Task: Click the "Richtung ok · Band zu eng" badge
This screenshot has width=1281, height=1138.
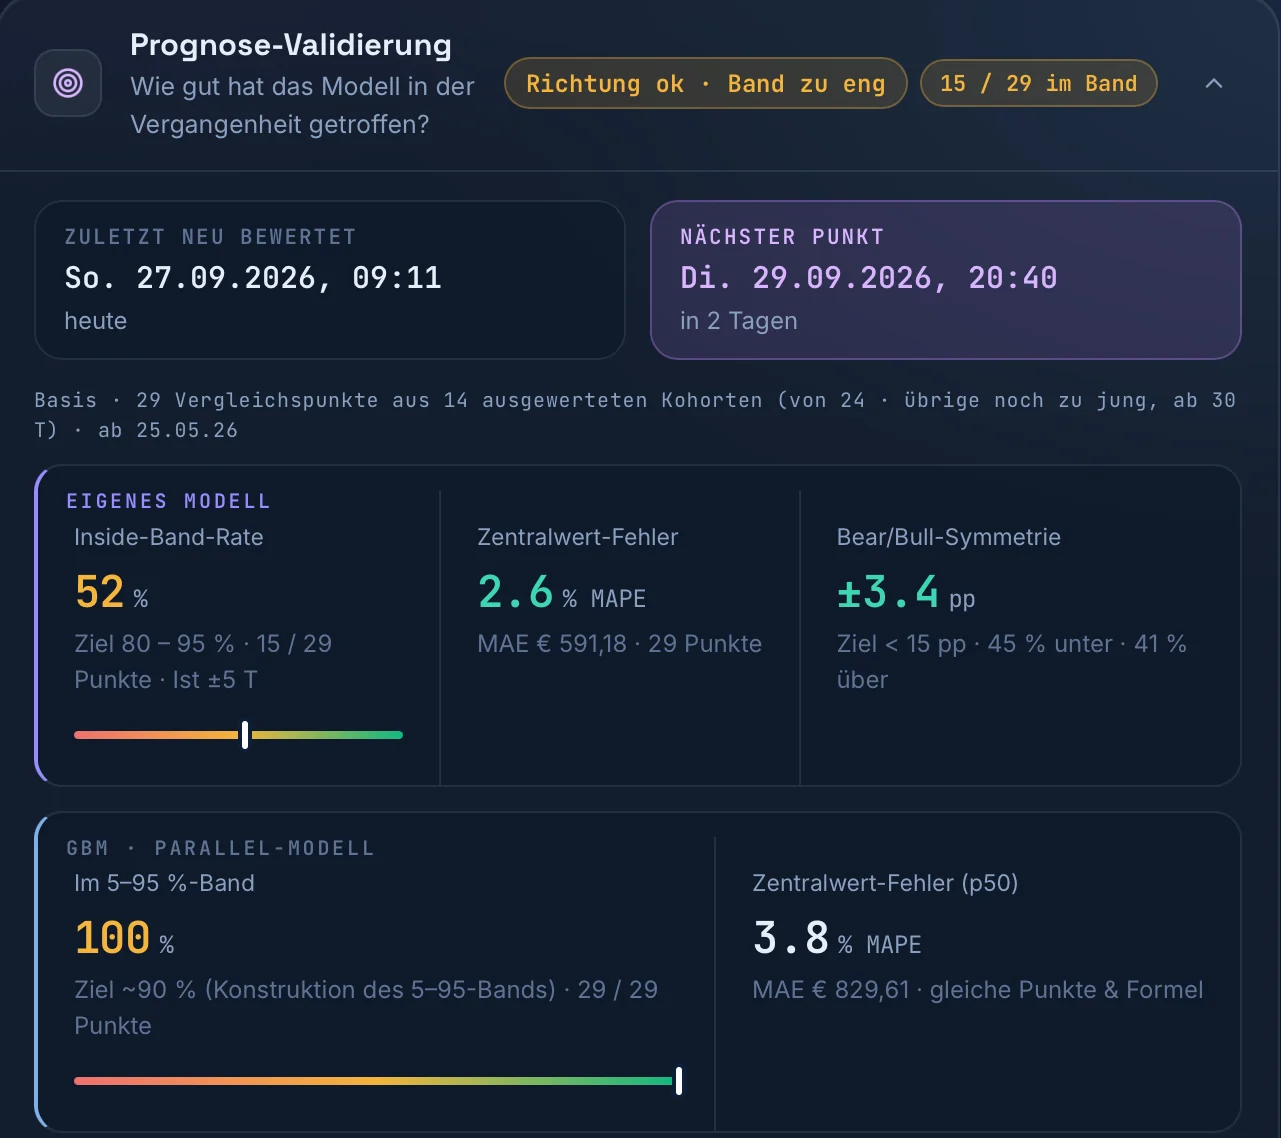Action: (x=706, y=83)
